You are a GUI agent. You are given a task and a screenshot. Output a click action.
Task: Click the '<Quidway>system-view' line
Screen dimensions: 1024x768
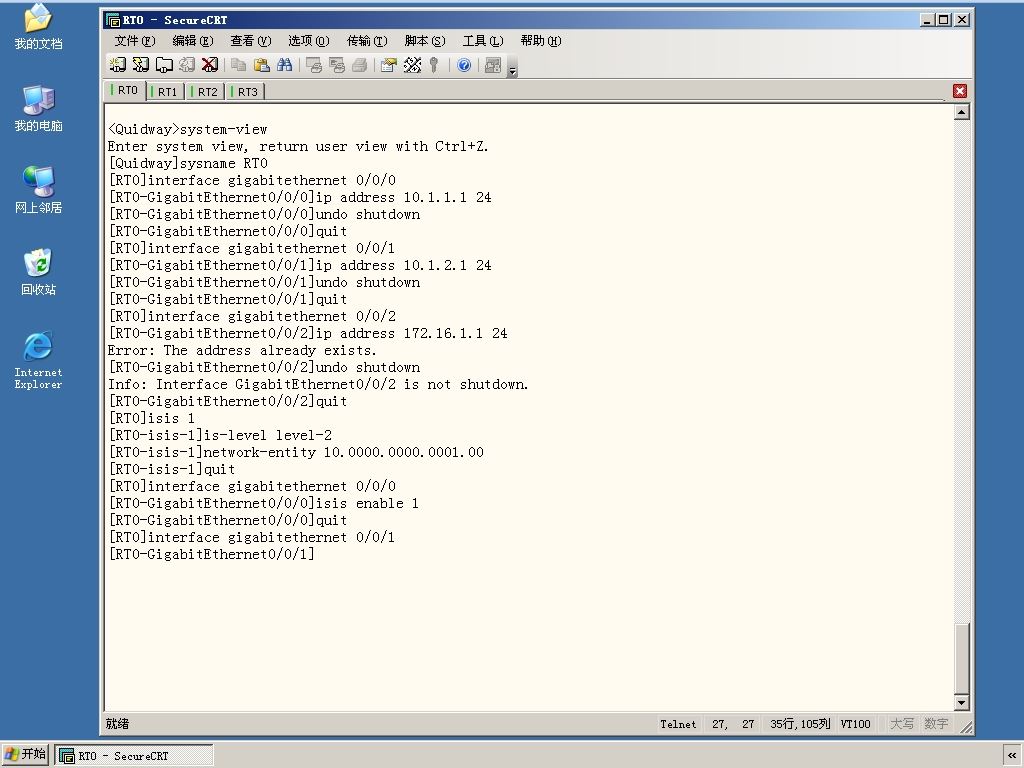[188, 129]
